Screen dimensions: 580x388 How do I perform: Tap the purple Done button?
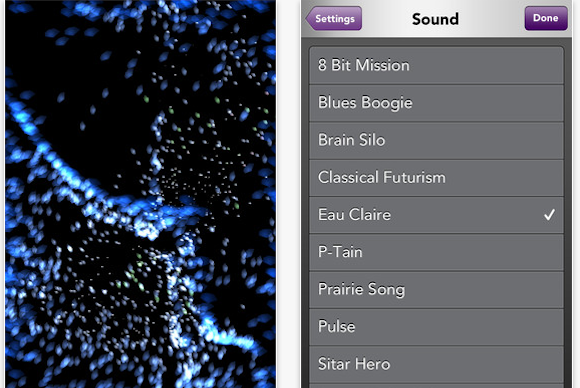coord(546,18)
